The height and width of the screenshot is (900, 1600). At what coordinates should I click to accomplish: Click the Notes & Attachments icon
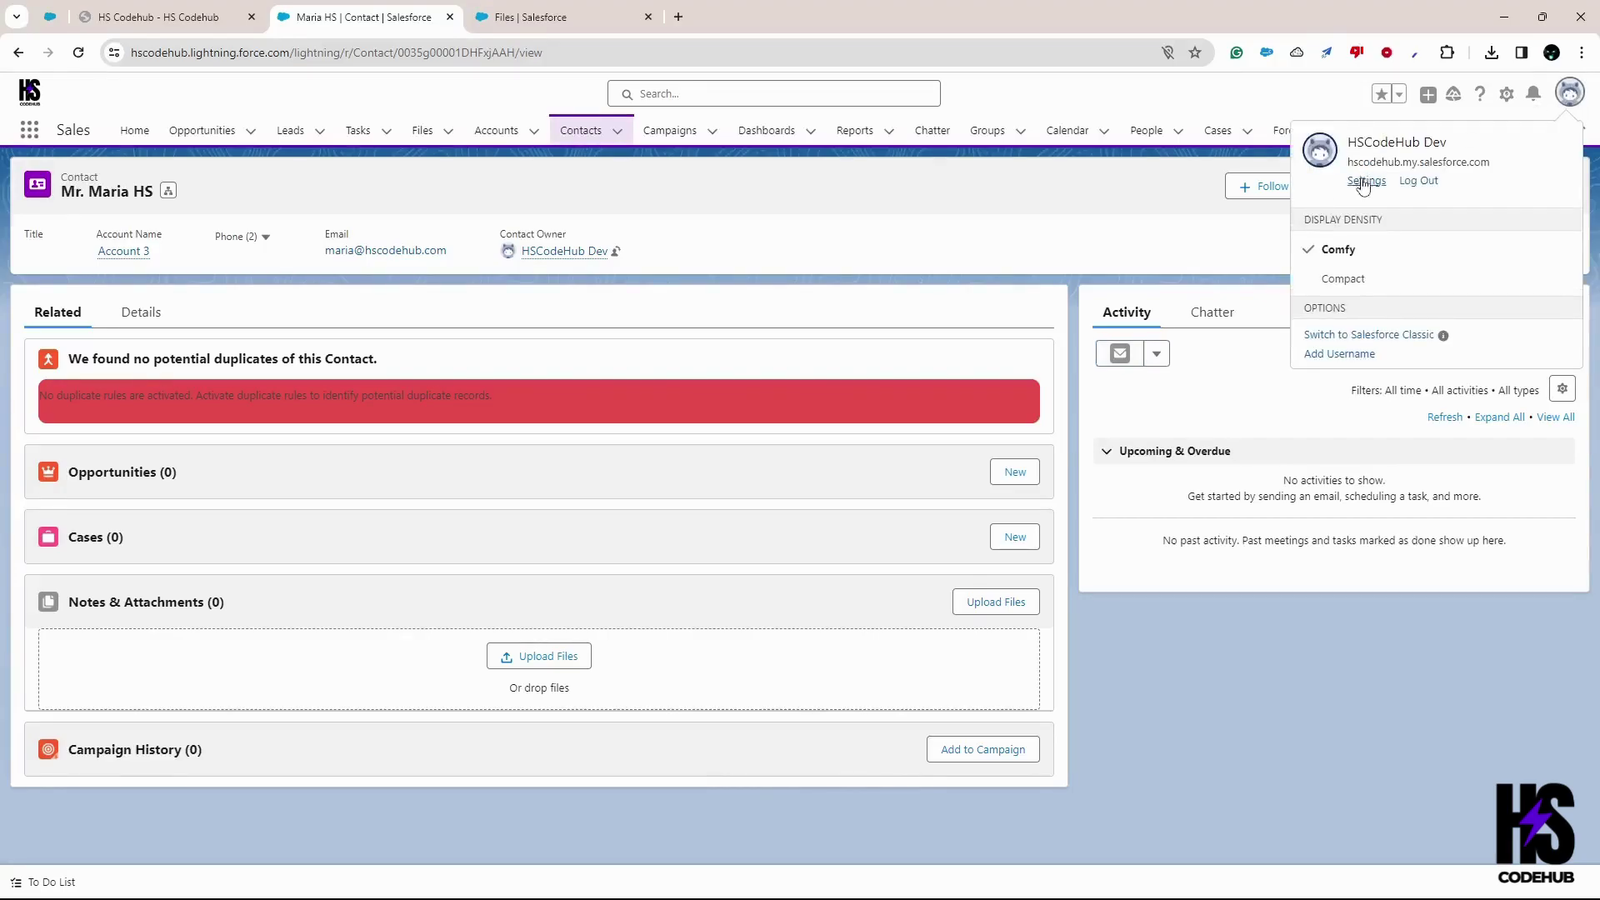[48, 602]
